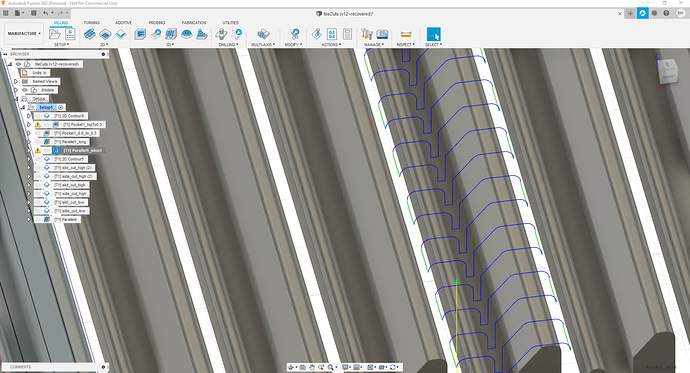Image resolution: width=690 pixels, height=373 pixels.
Task: Expand the Named Views tree node
Action: click(x=16, y=81)
